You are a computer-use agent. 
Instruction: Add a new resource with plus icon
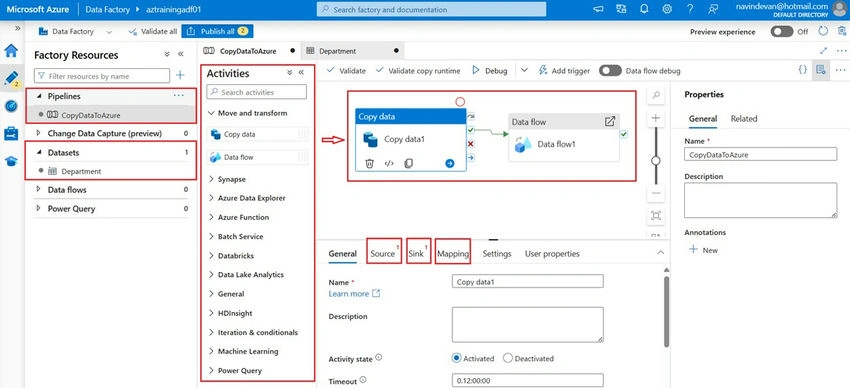coord(181,76)
